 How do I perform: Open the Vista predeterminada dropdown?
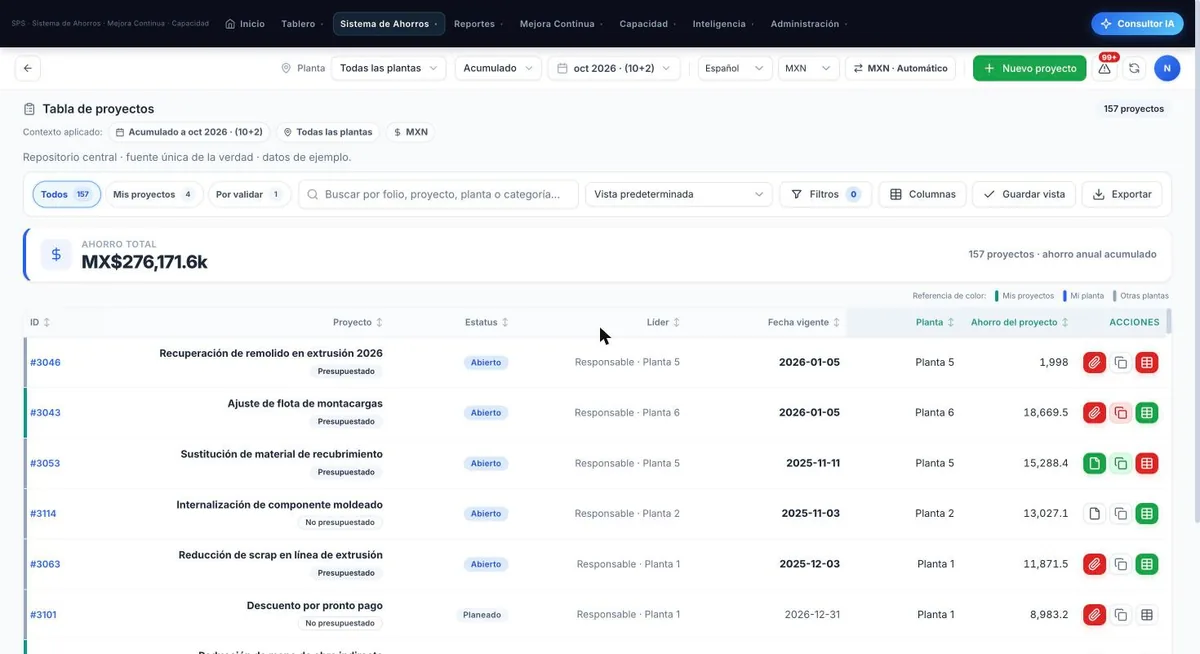pos(679,194)
